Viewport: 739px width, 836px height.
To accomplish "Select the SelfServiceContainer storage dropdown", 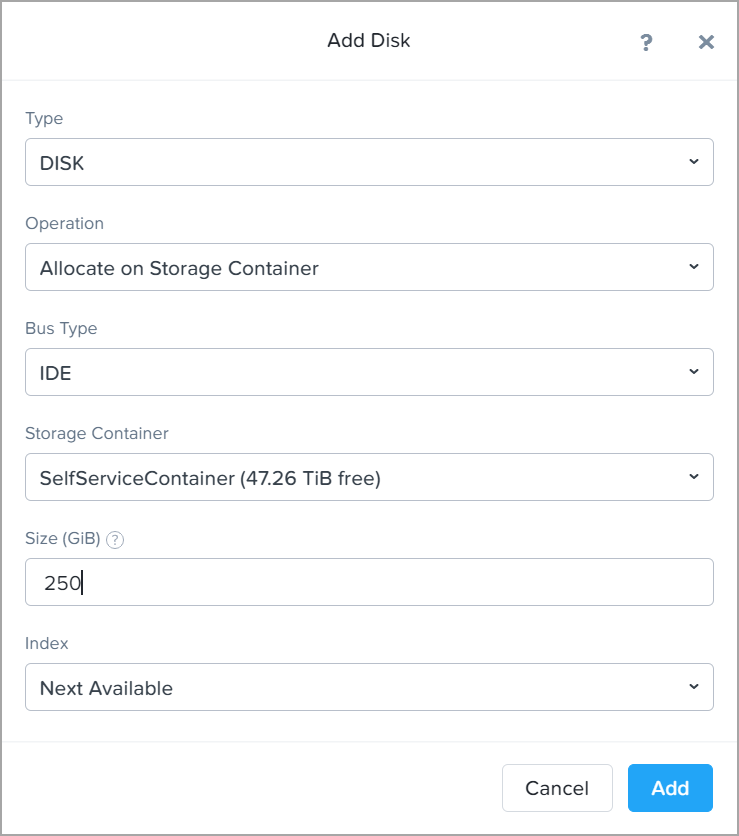I will 369,477.
